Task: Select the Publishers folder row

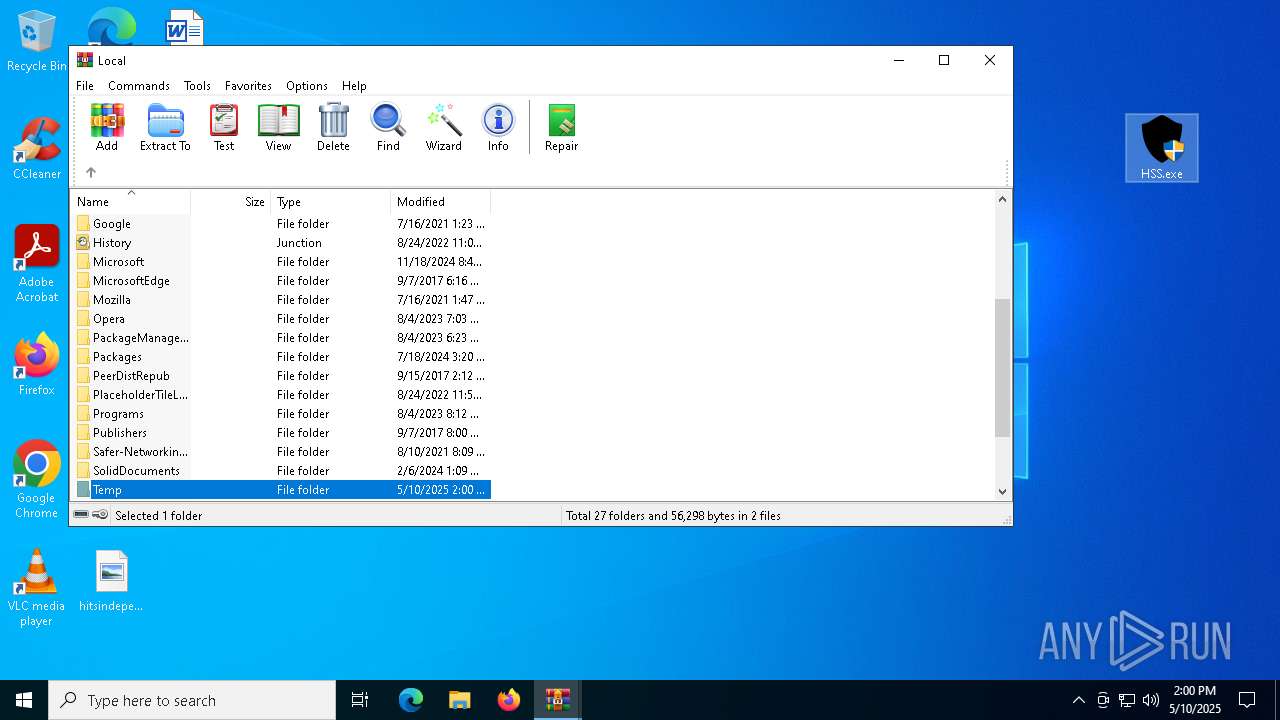Action: tap(281, 433)
